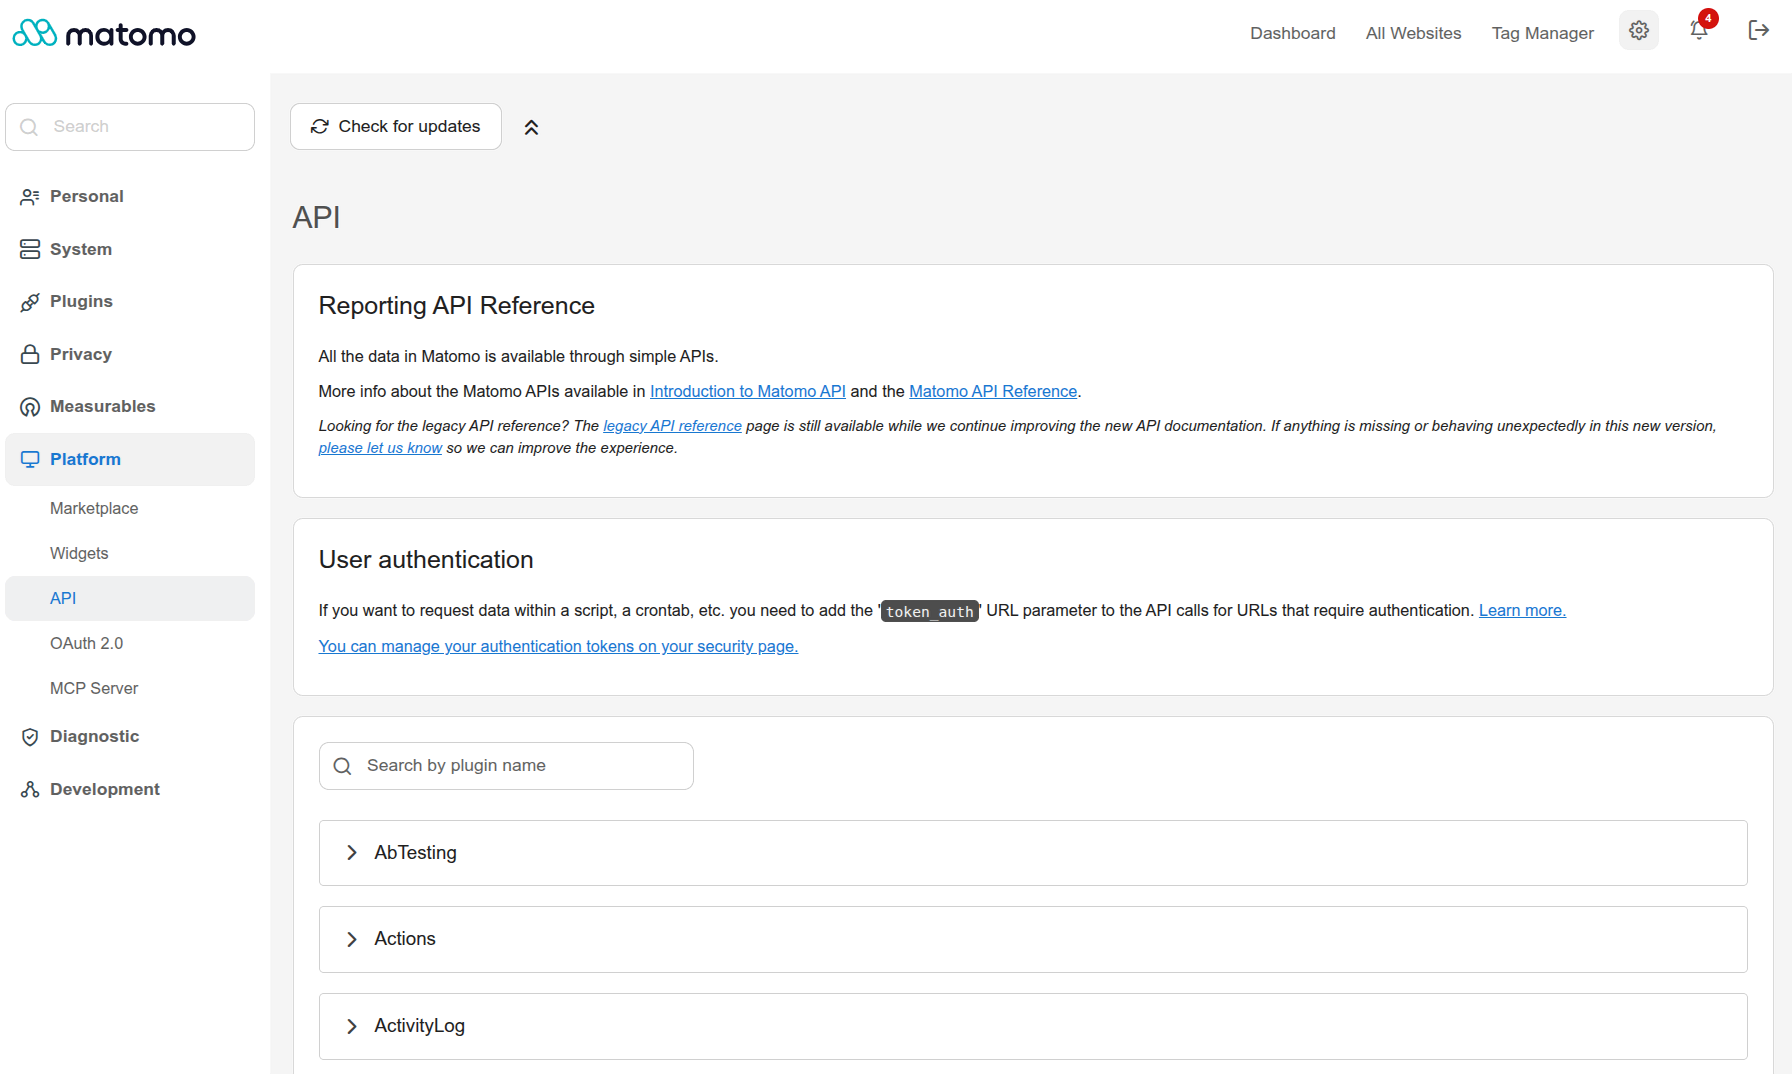Click the Measurables menu label
This screenshot has height=1074, width=1792.
pyautogui.click(x=103, y=407)
